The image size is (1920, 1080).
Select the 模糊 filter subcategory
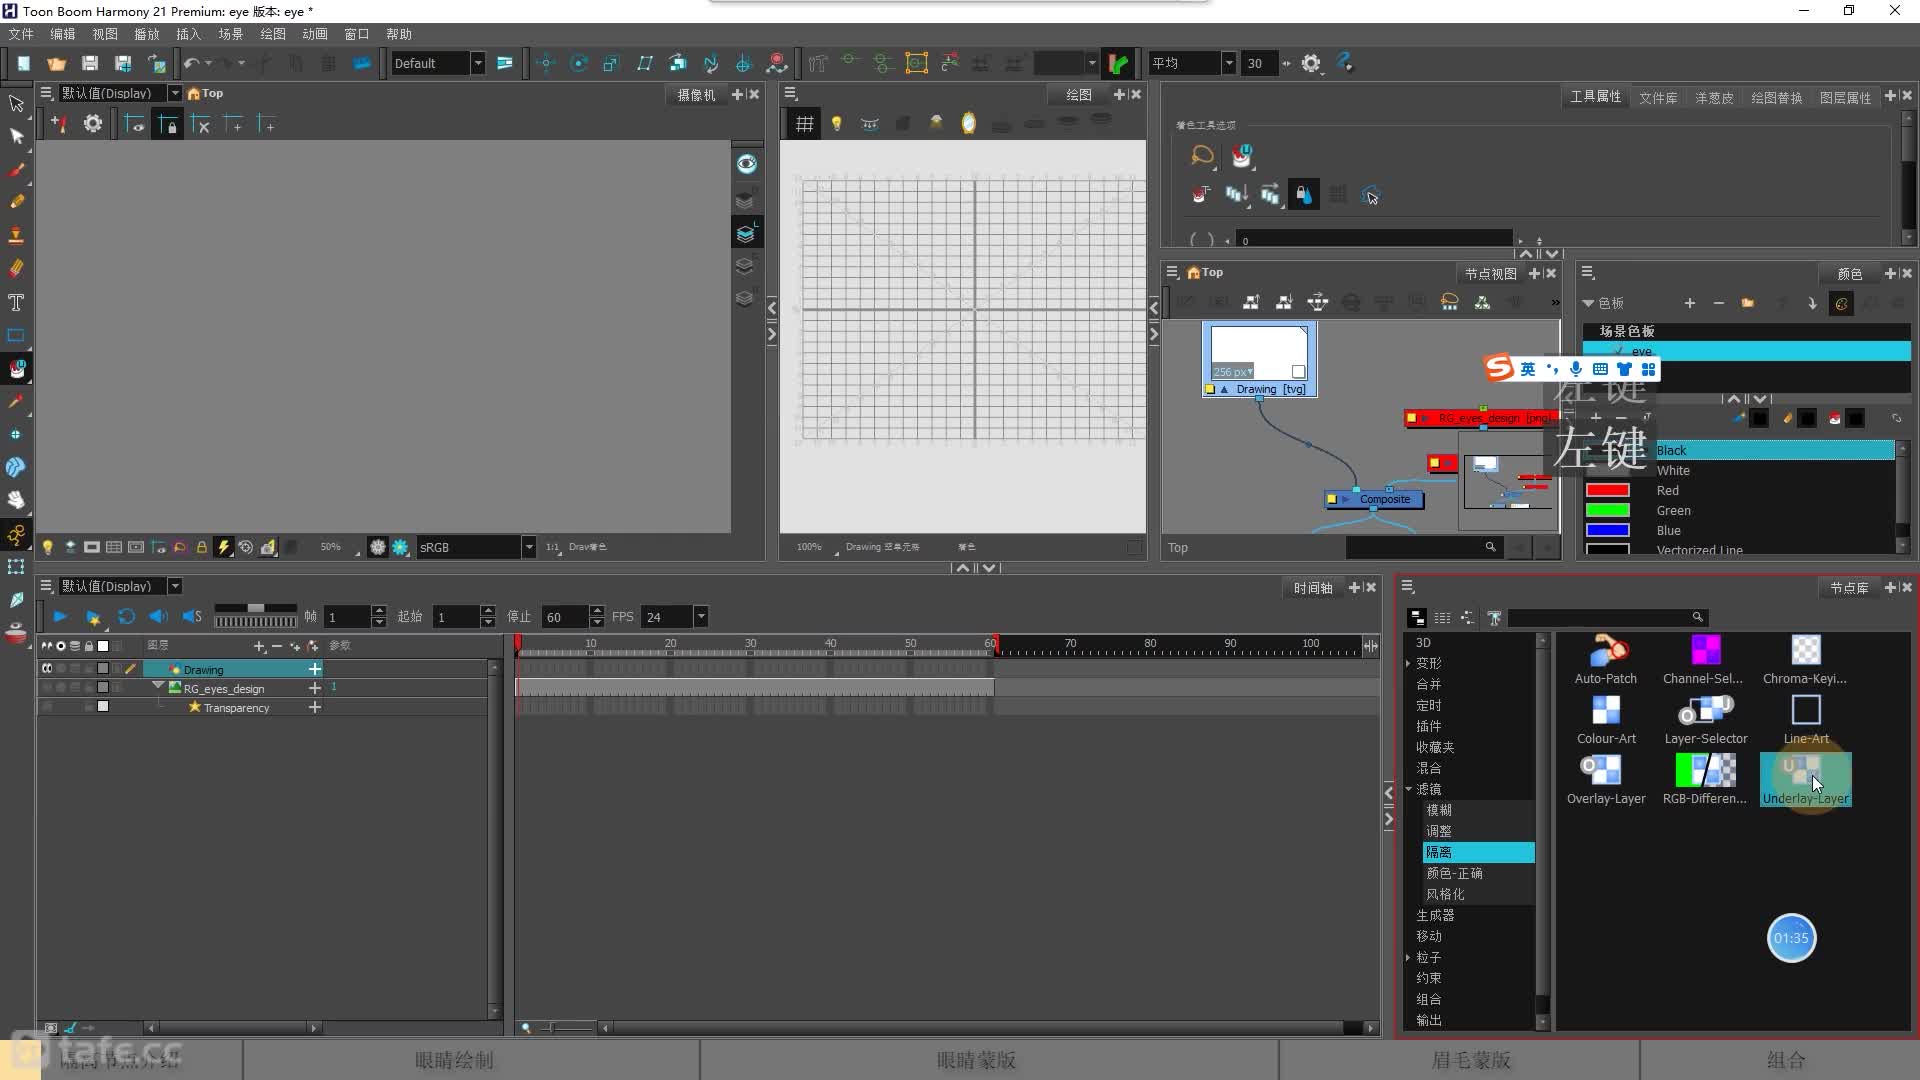tap(1478, 810)
